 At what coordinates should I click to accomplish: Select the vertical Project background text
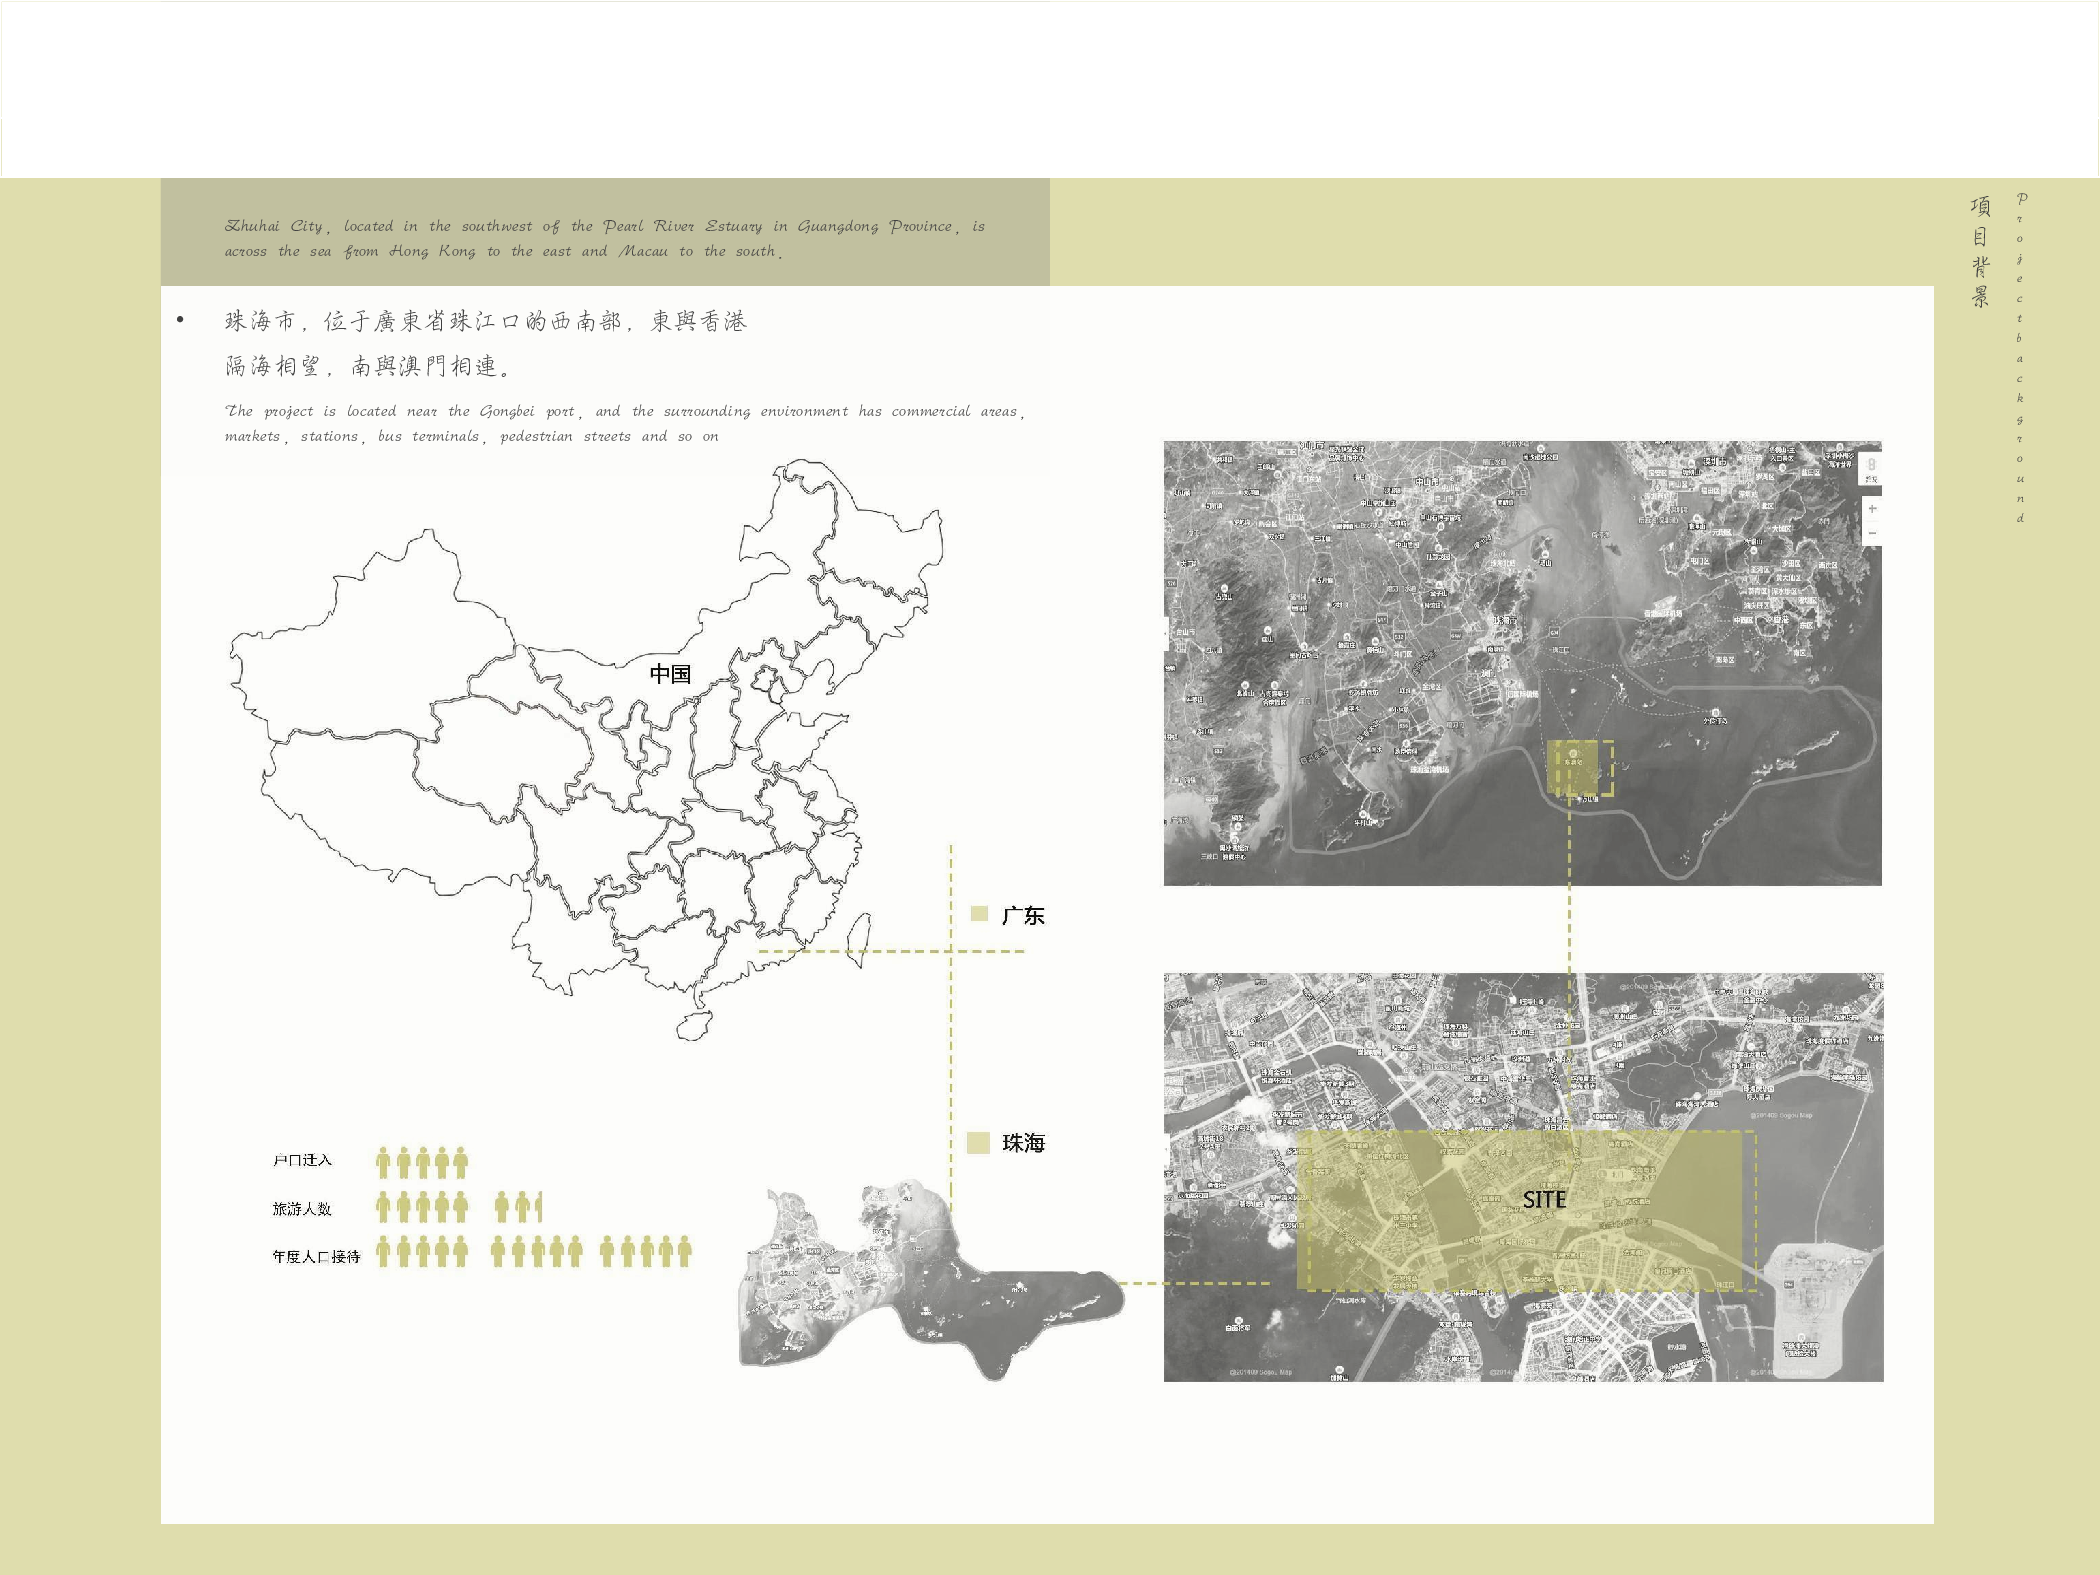tap(2020, 358)
